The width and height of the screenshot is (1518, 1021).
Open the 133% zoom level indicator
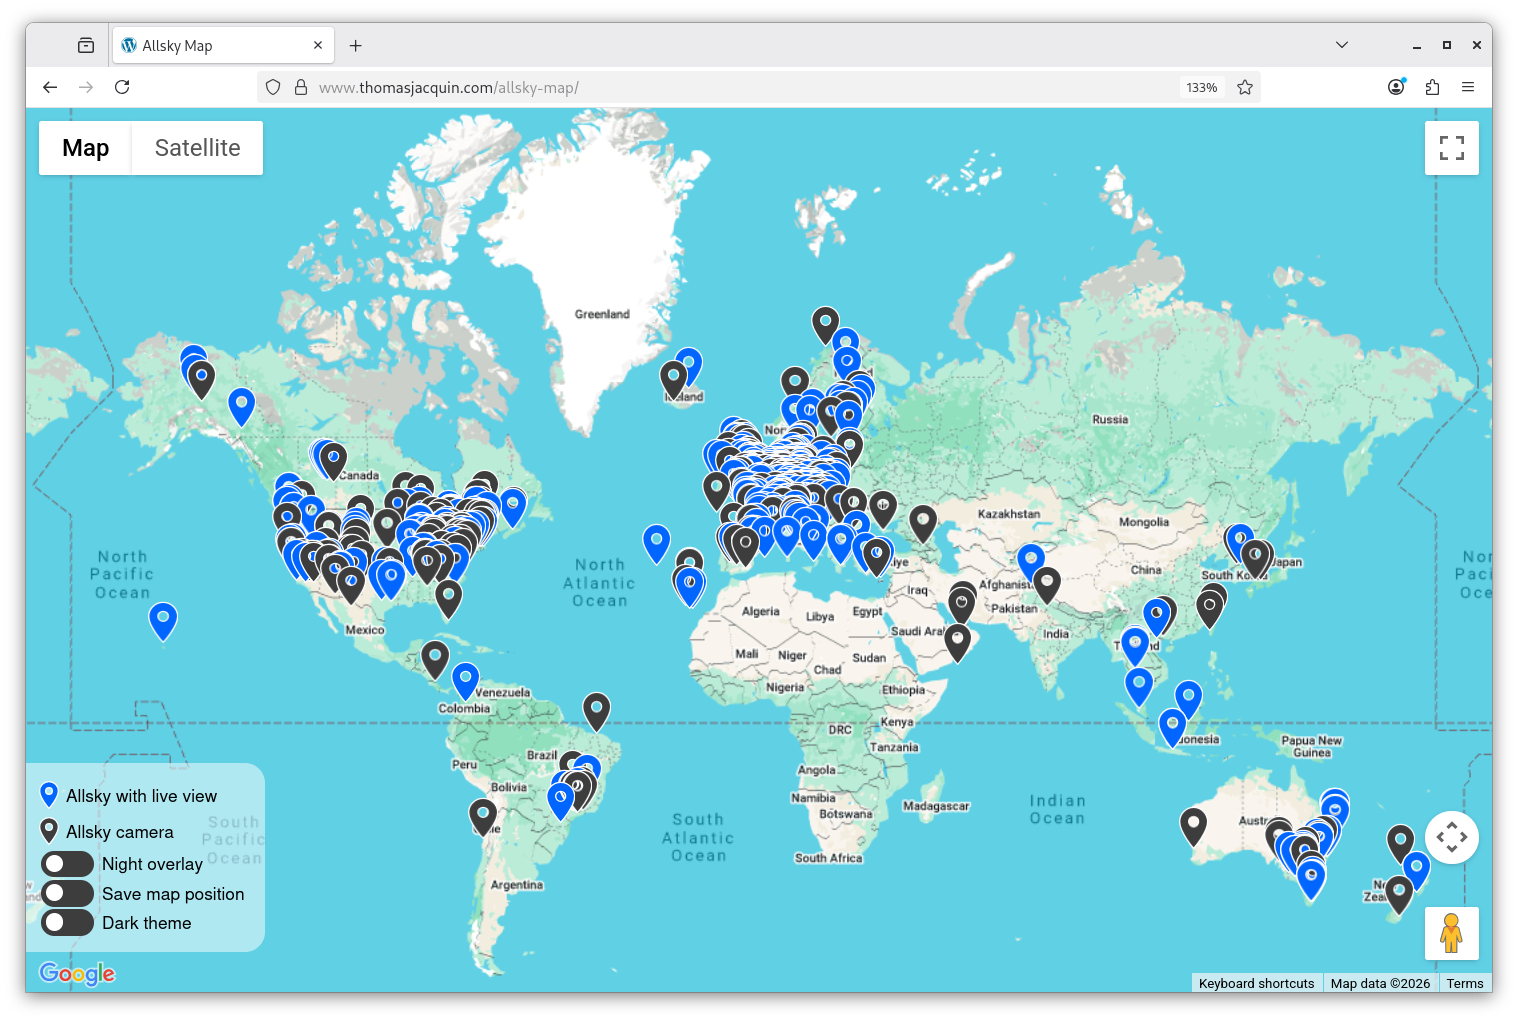(x=1201, y=88)
